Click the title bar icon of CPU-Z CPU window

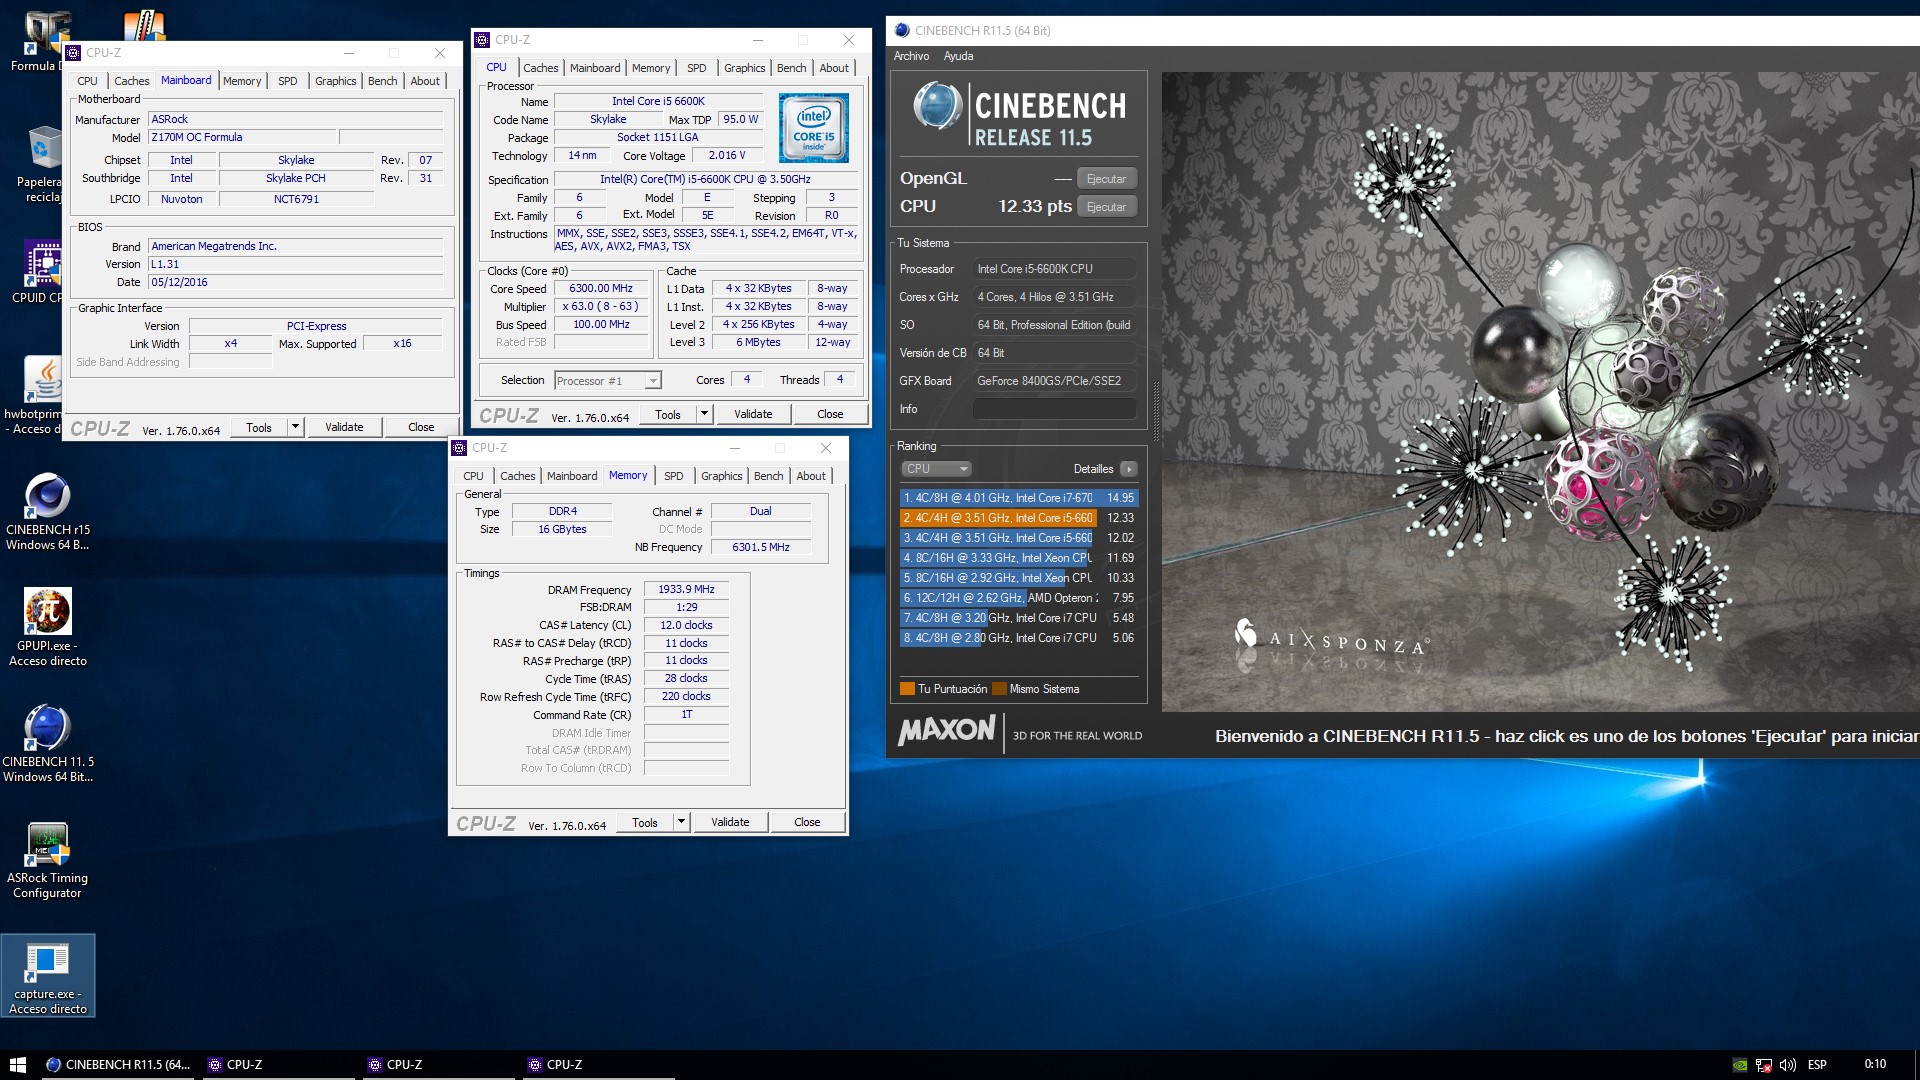483,40
